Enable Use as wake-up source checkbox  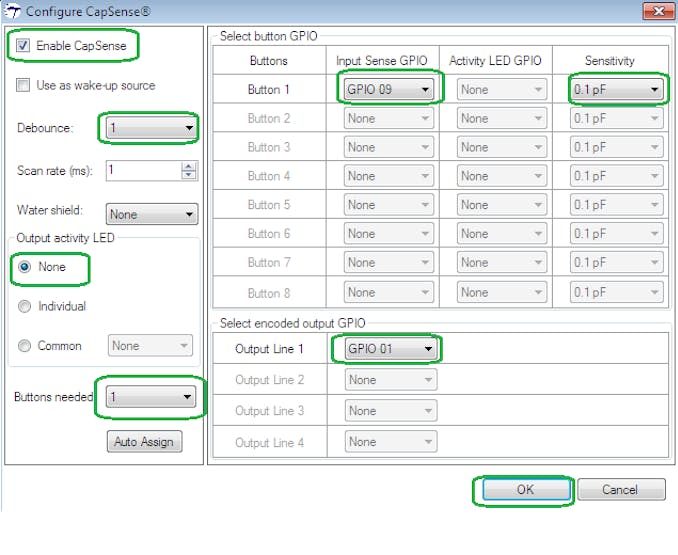22,85
